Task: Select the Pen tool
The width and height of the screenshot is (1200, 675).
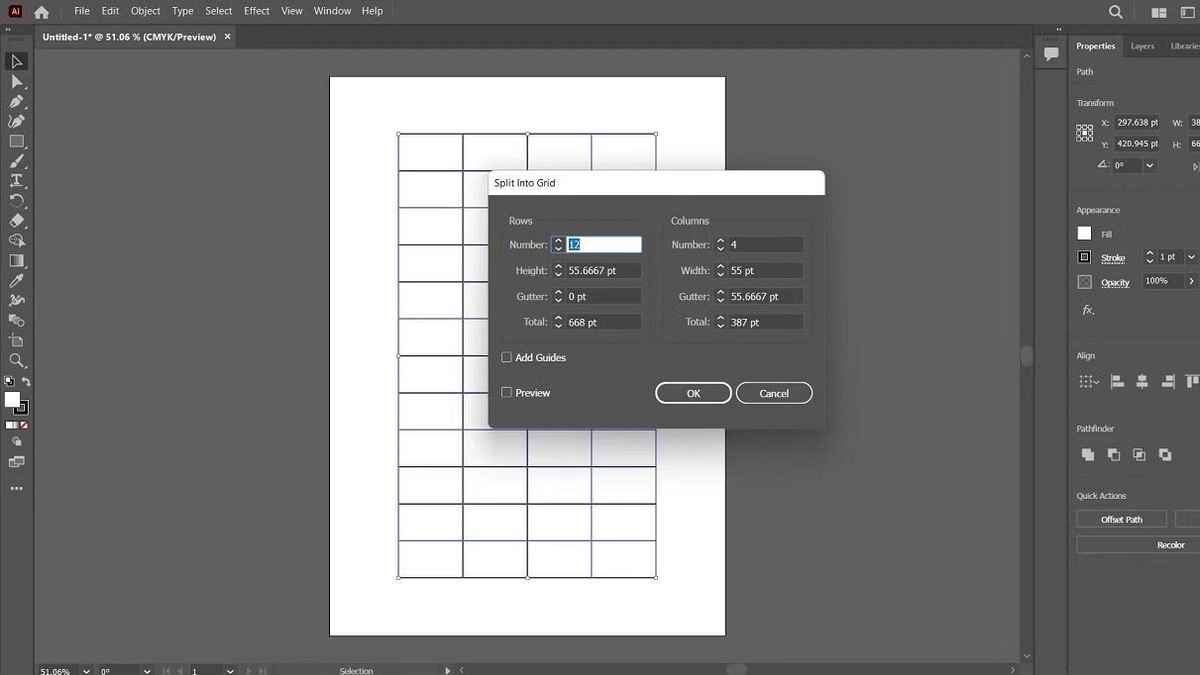Action: [16, 102]
